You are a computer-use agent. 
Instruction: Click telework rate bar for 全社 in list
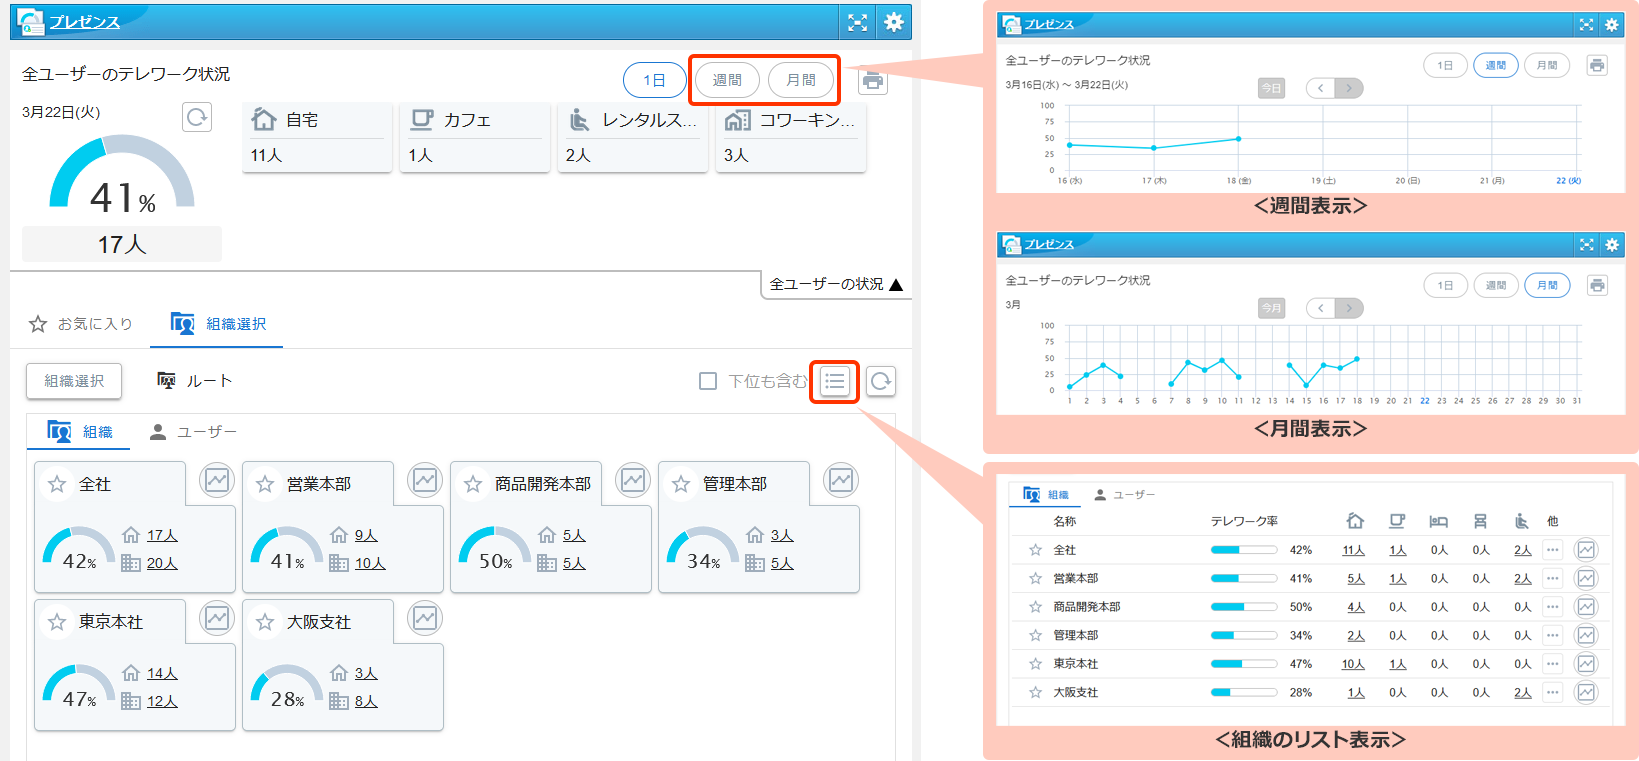[x=1244, y=550]
